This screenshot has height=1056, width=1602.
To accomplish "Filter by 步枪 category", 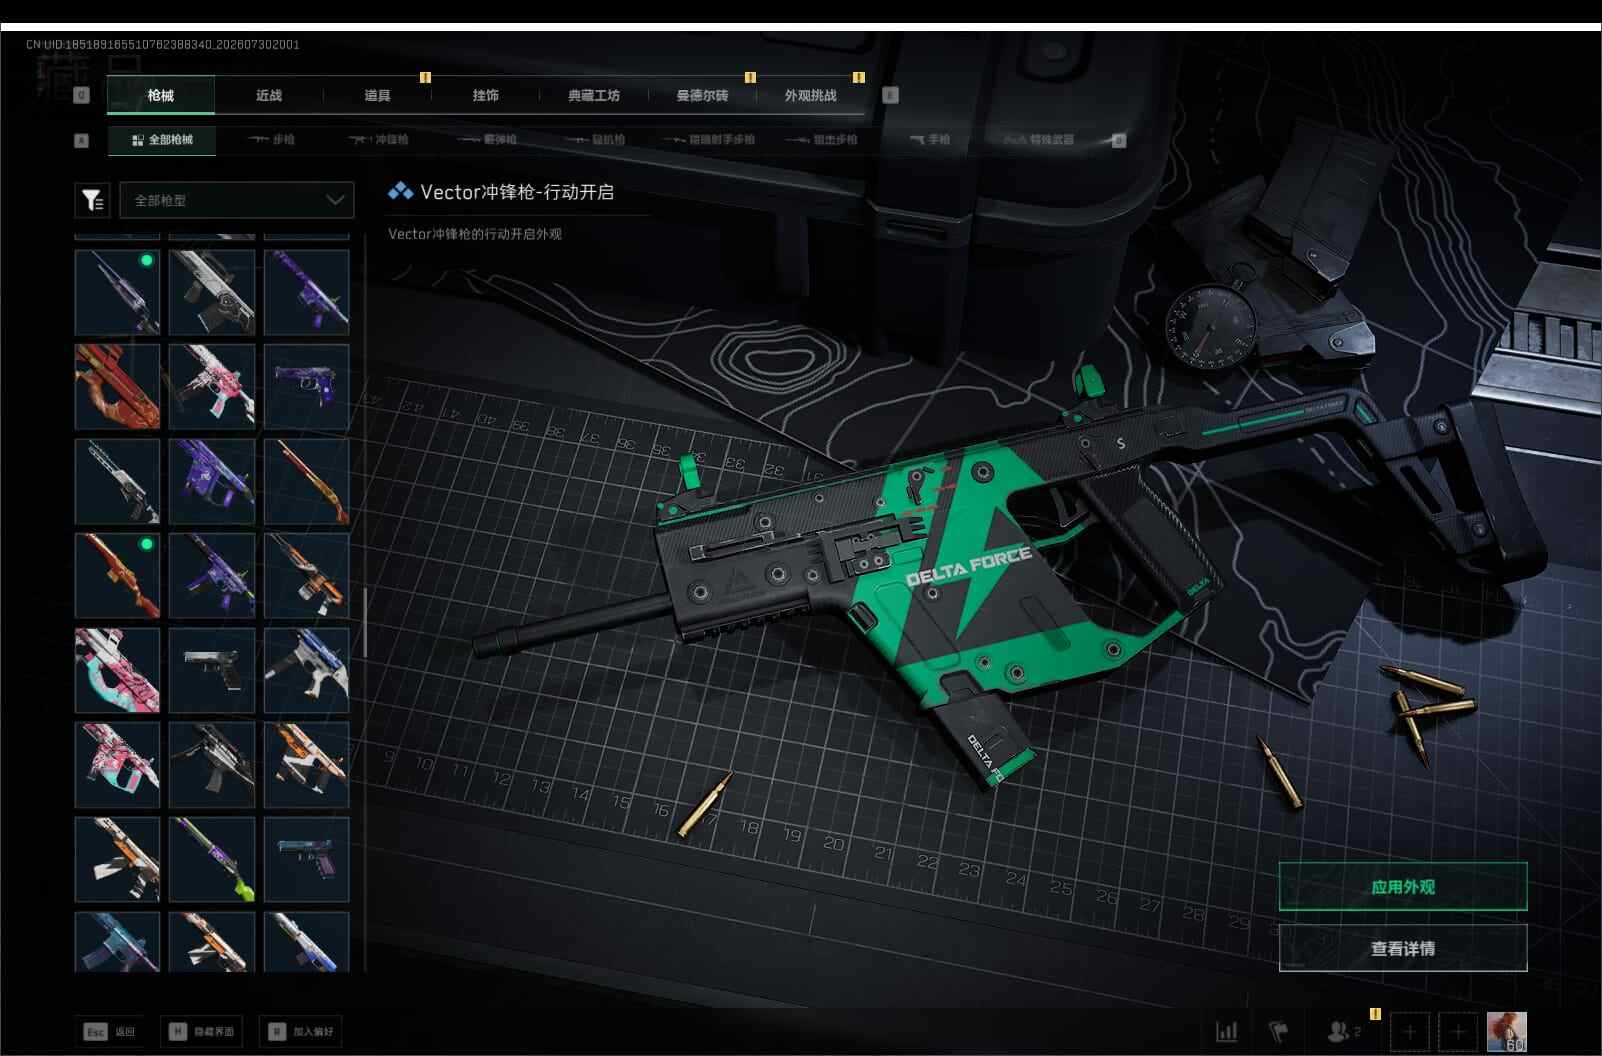I will click(x=271, y=140).
